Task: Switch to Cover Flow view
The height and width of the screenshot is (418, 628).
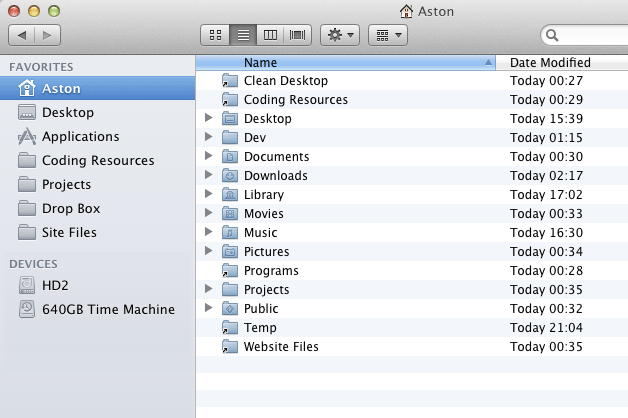Action: click(297, 35)
